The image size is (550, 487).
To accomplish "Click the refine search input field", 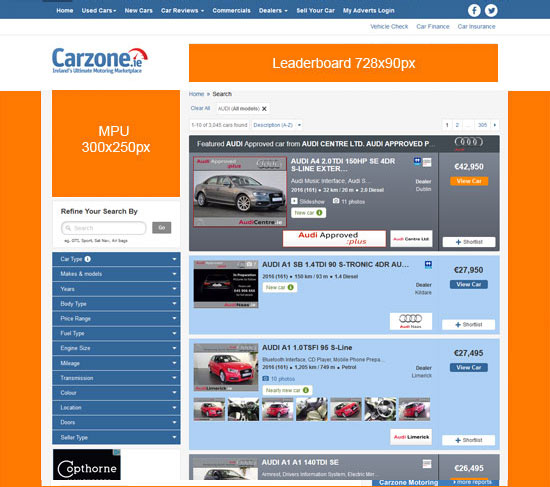I will [x=104, y=228].
